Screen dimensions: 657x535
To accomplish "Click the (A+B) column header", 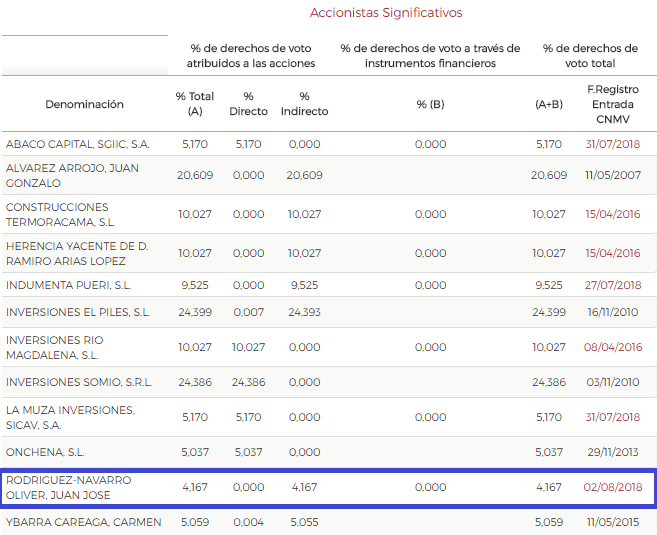I will coord(549,104).
